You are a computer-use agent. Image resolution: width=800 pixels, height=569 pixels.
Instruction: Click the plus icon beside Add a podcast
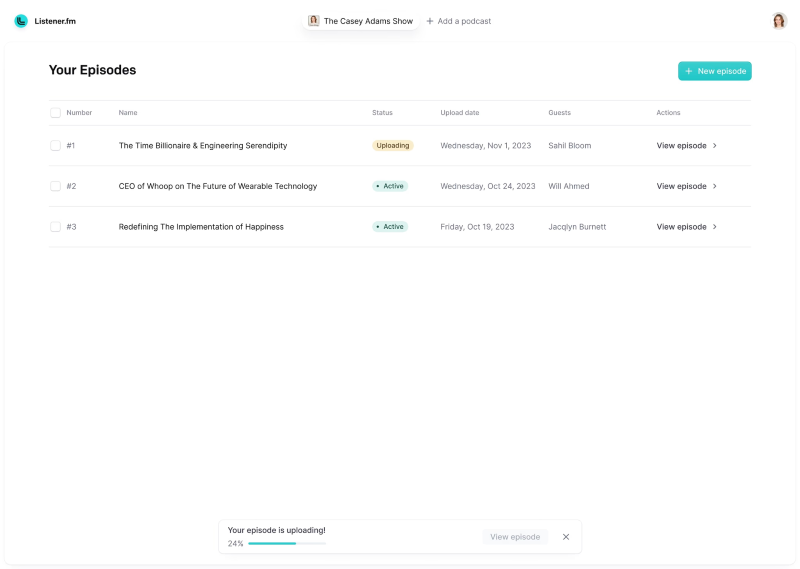(x=430, y=21)
